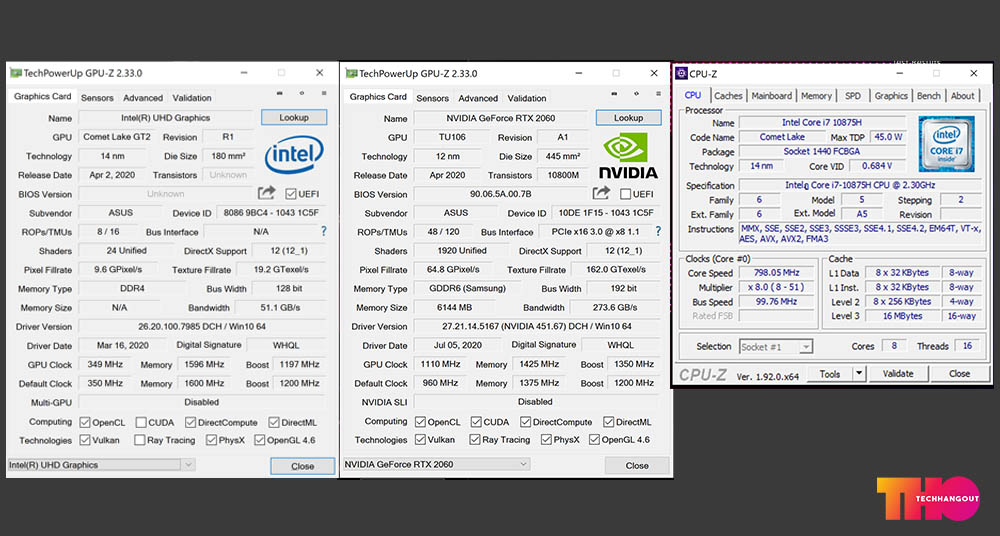Toggle DirectCompute checkbox in NVIDIA GPU-Z window
Viewport: 1000px width, 536px height.
click(x=526, y=422)
